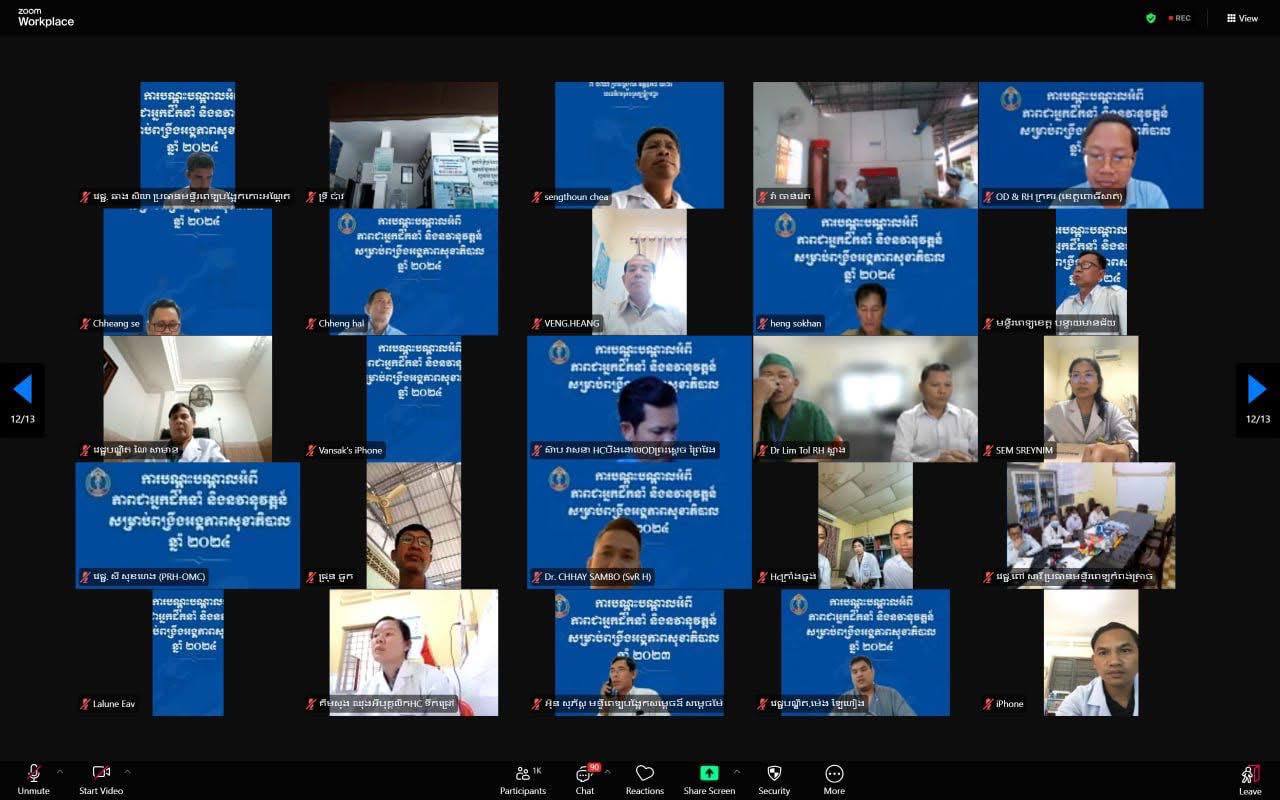Select the Dr. CHHAY SAMBO video tile
Viewport: 1280px width, 800px height.
[x=639, y=525]
